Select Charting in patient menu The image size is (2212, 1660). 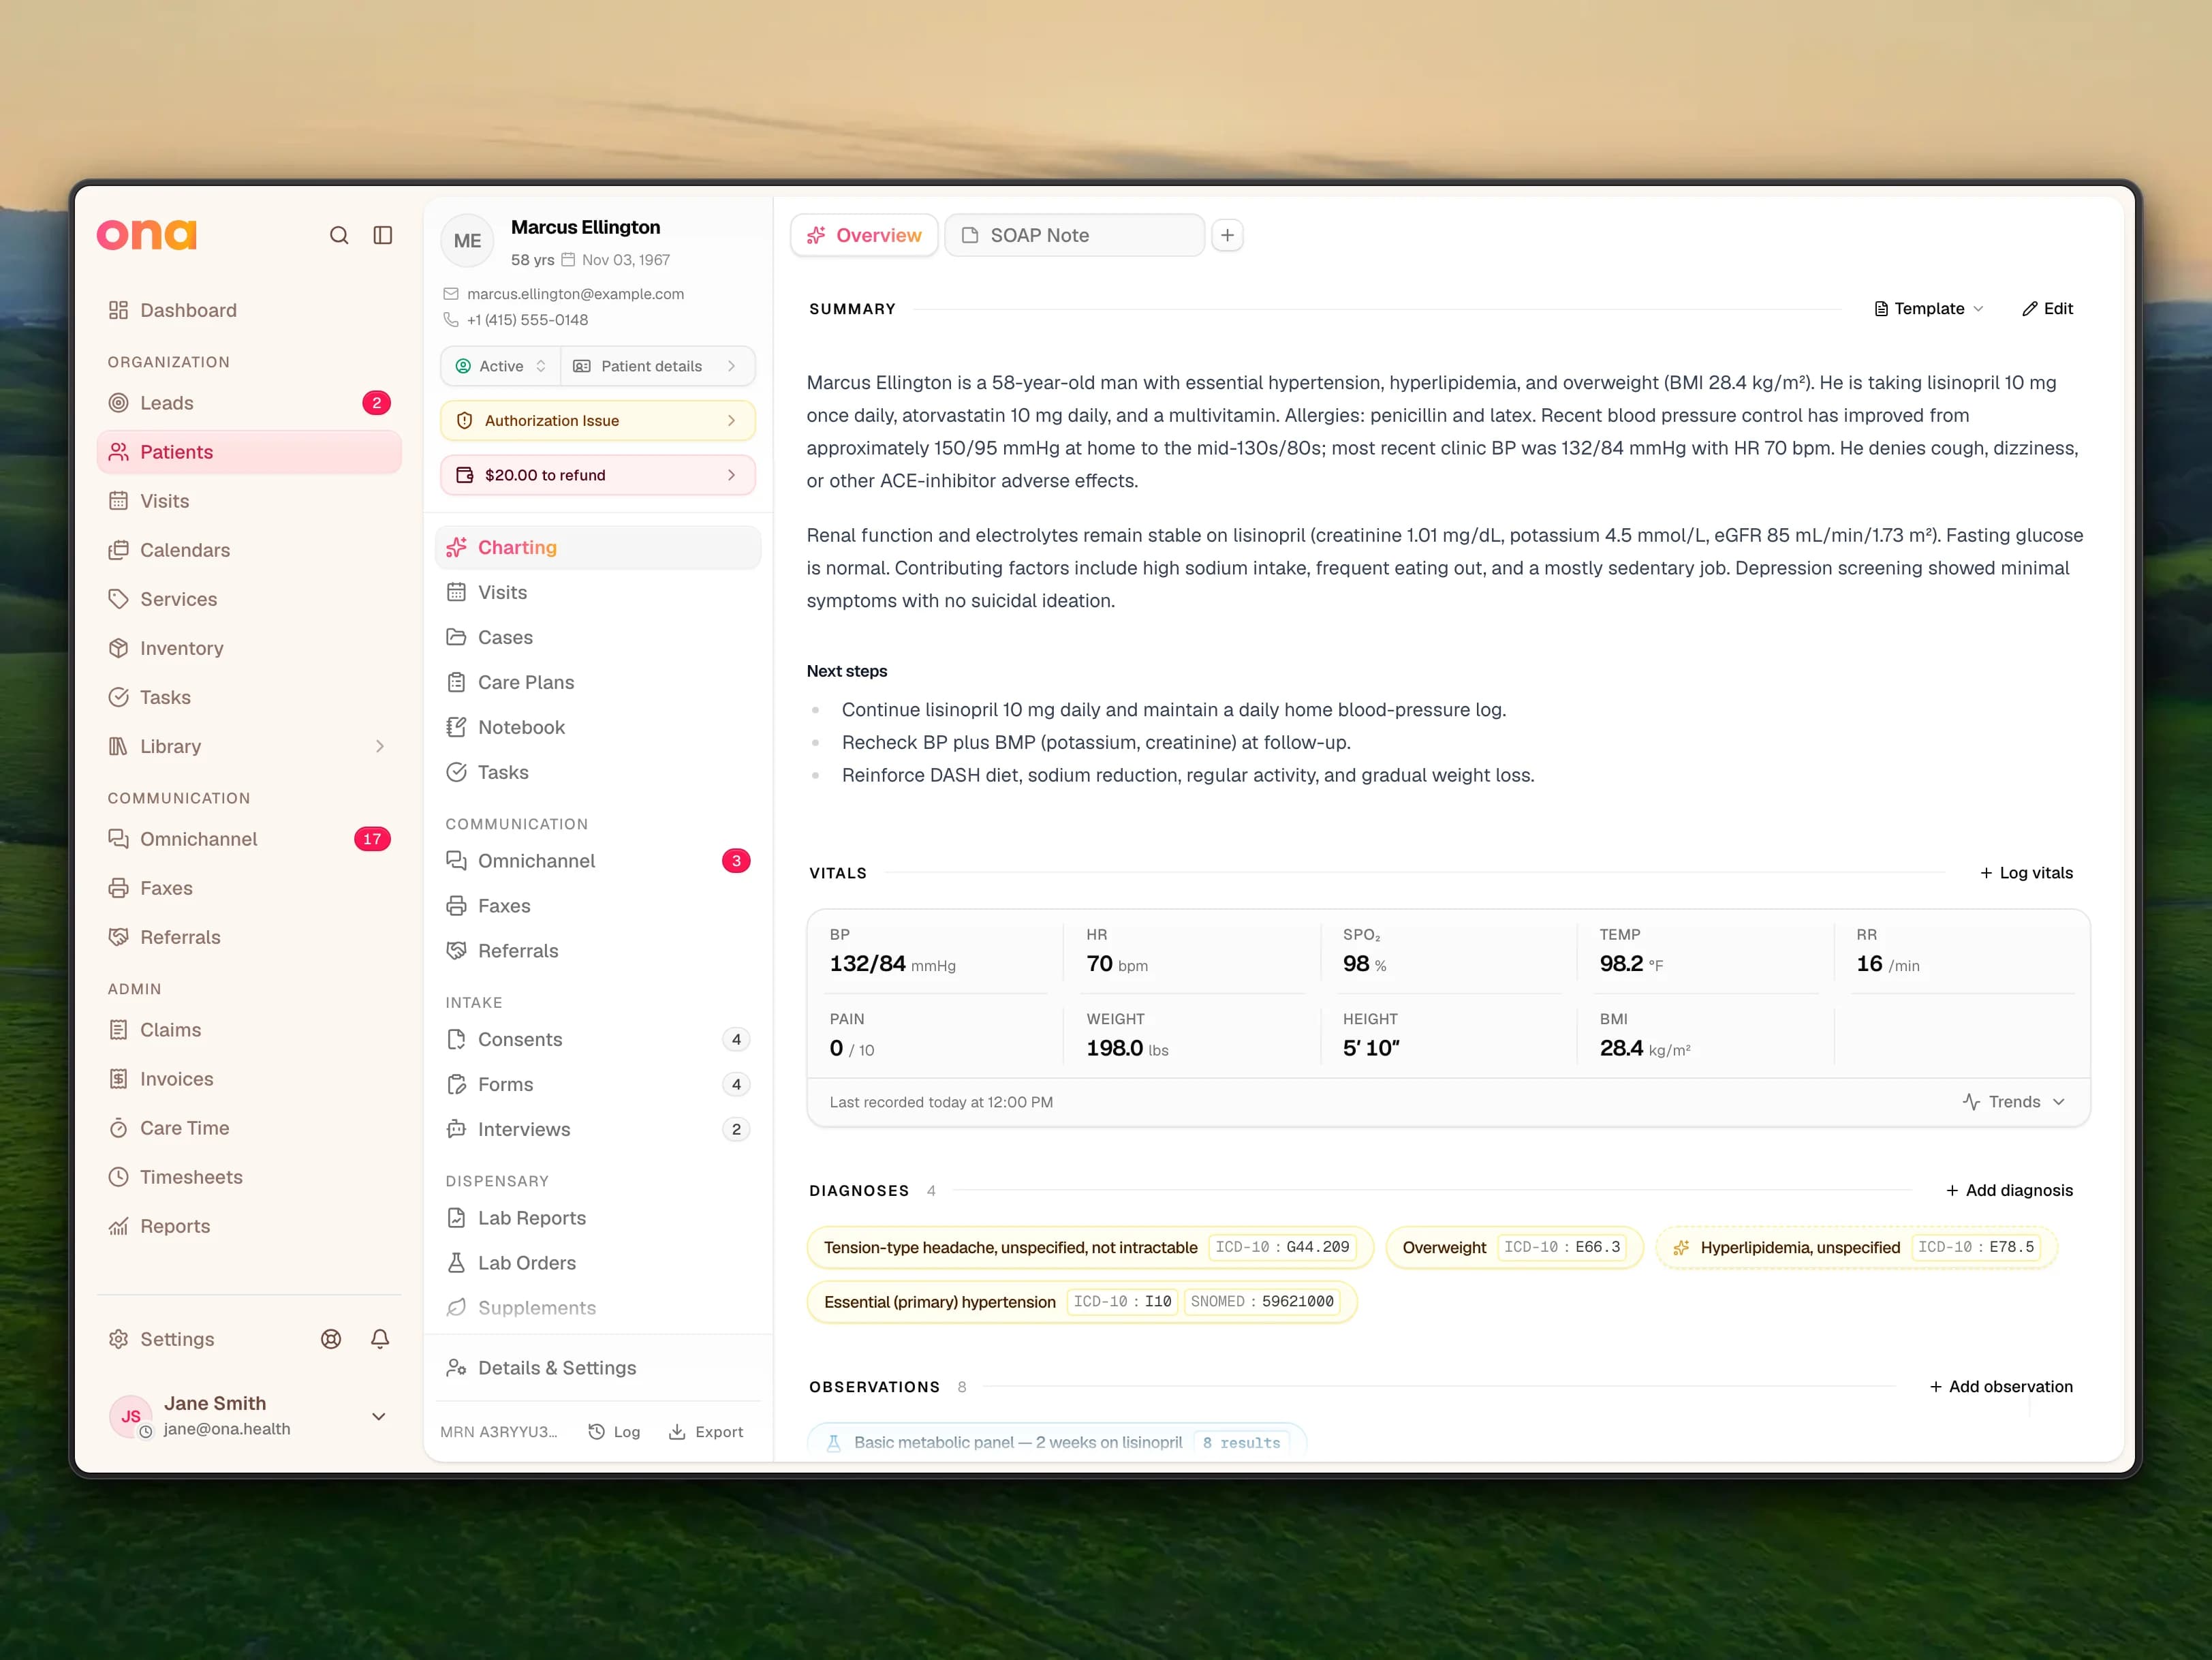coord(598,547)
